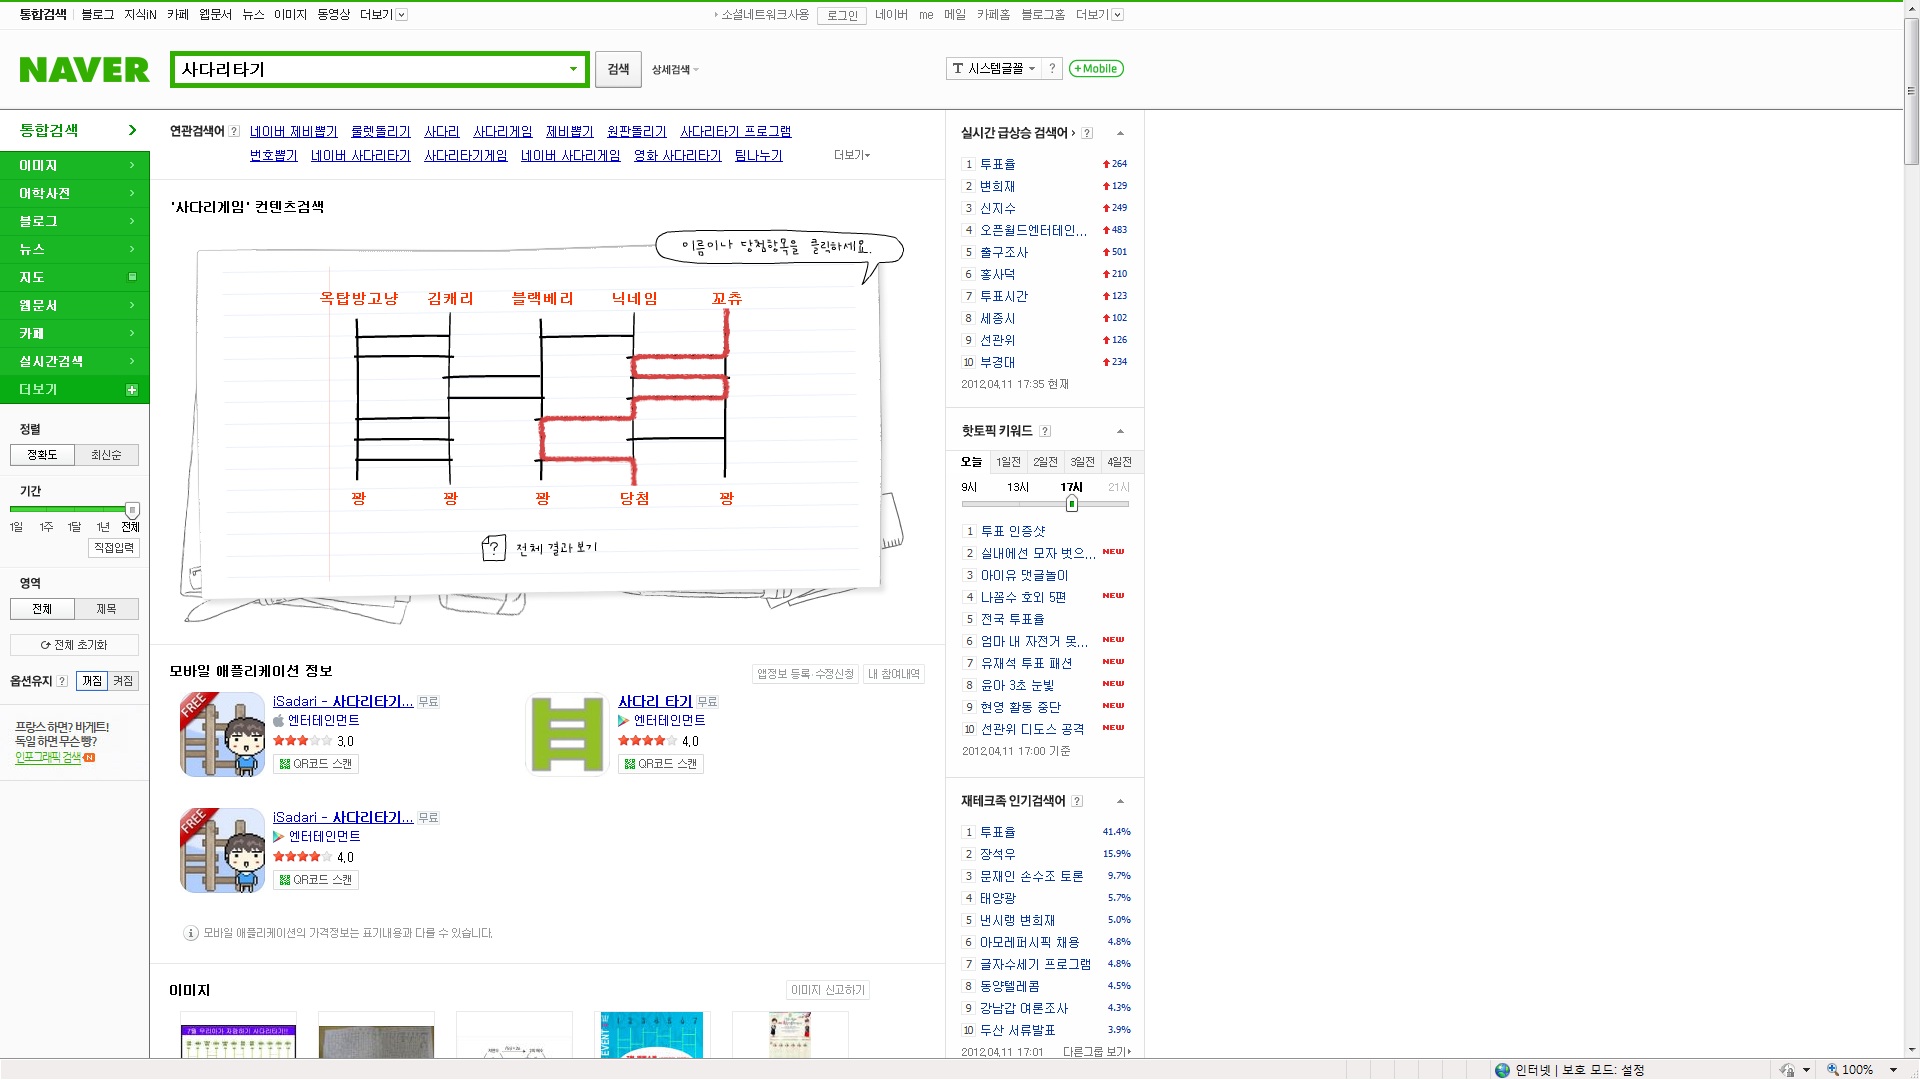Click zoom magnifier icon in status bar
The image size is (1920, 1080).
tap(1833, 1070)
